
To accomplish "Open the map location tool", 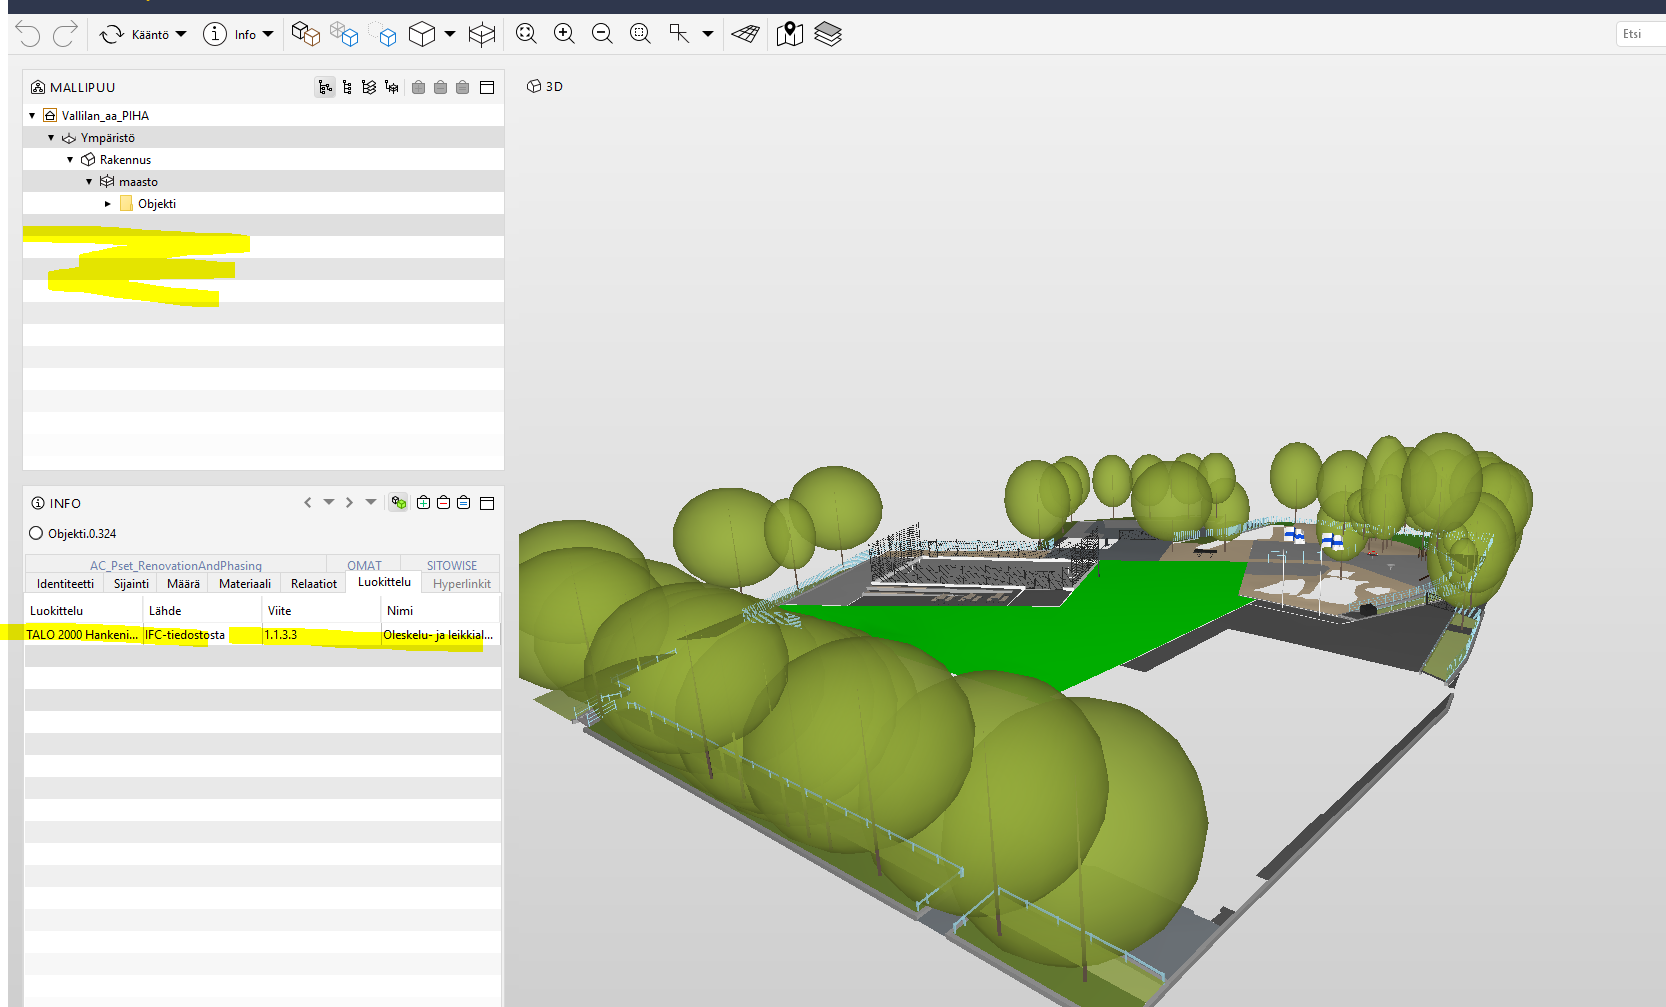I will [789, 34].
